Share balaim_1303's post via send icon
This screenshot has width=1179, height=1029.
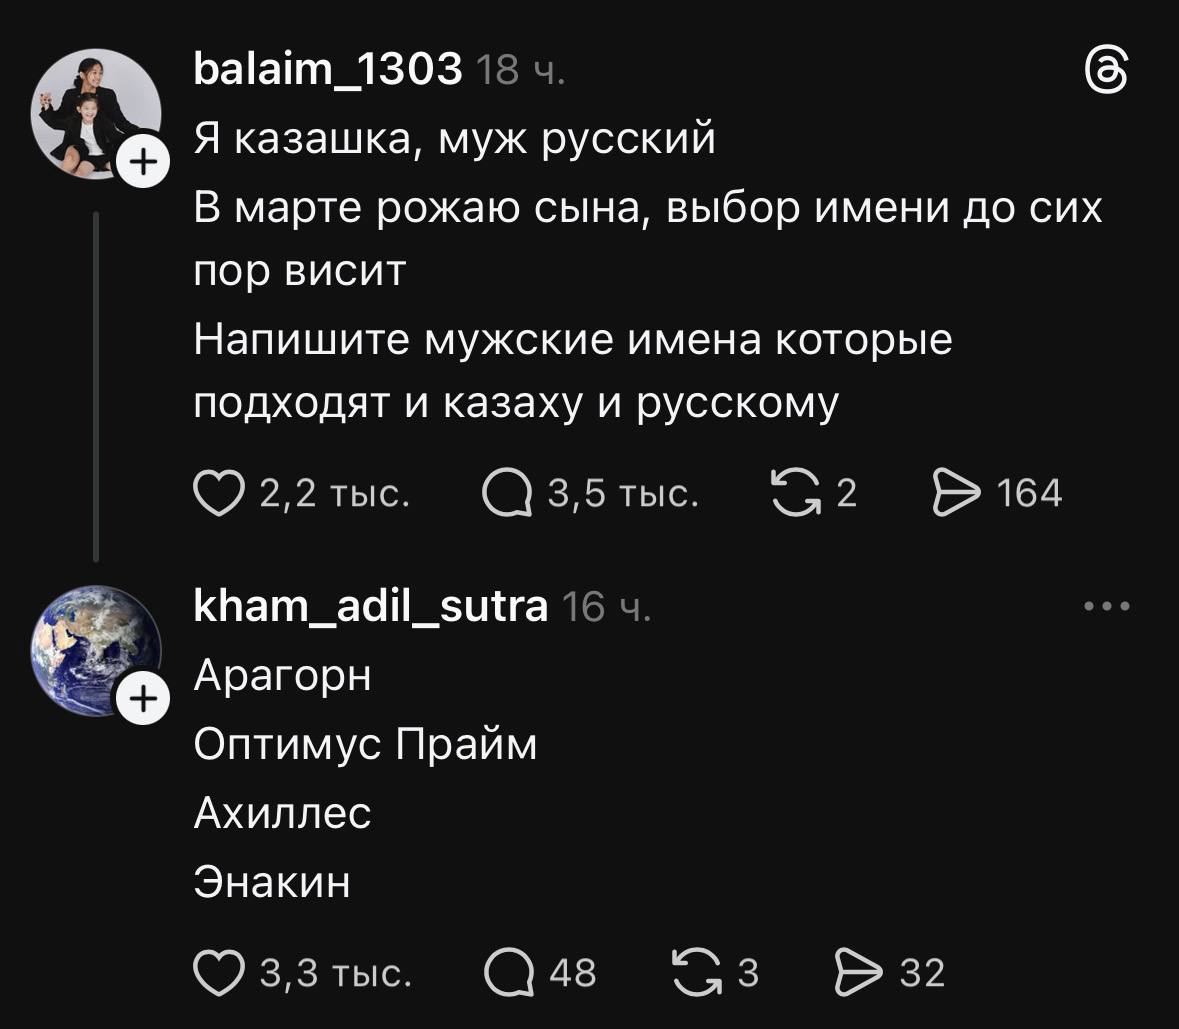pos(955,494)
